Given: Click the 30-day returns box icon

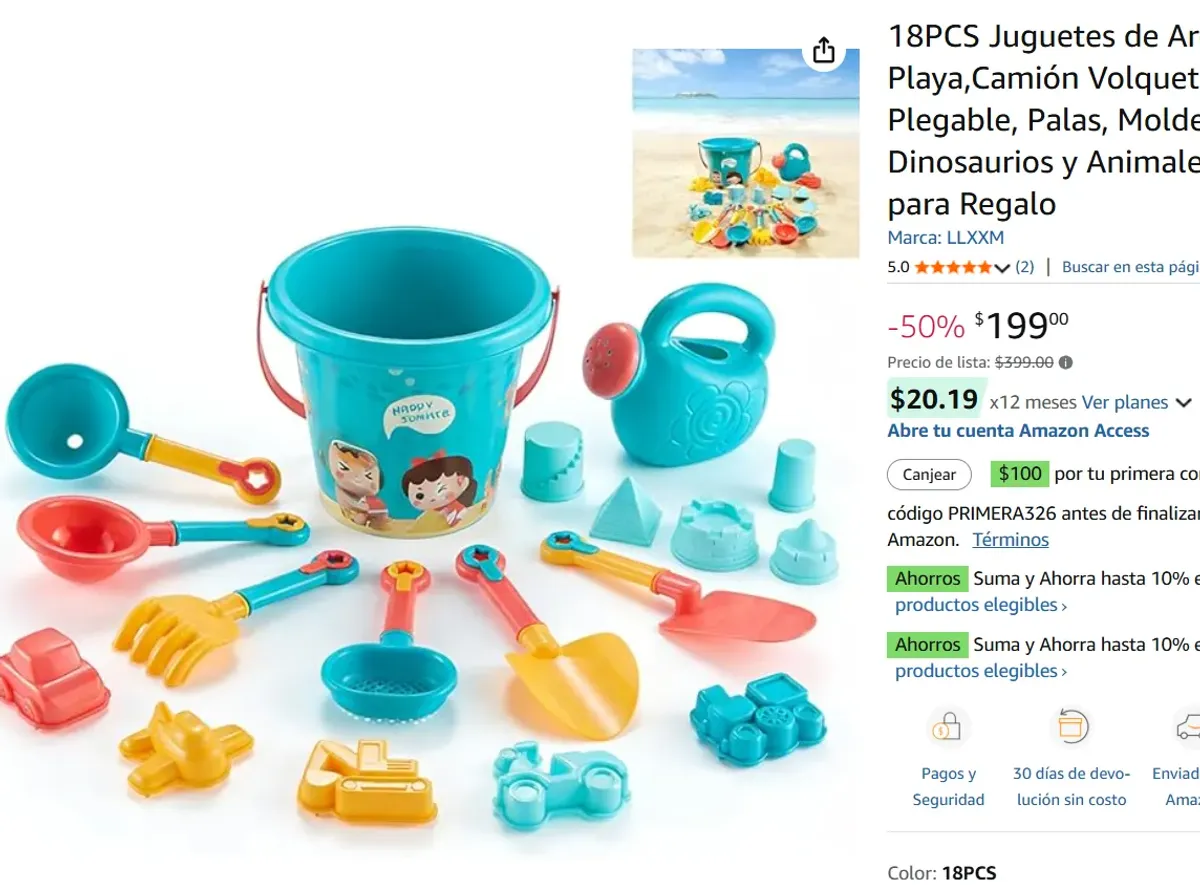Looking at the screenshot, I should coord(1070,727).
